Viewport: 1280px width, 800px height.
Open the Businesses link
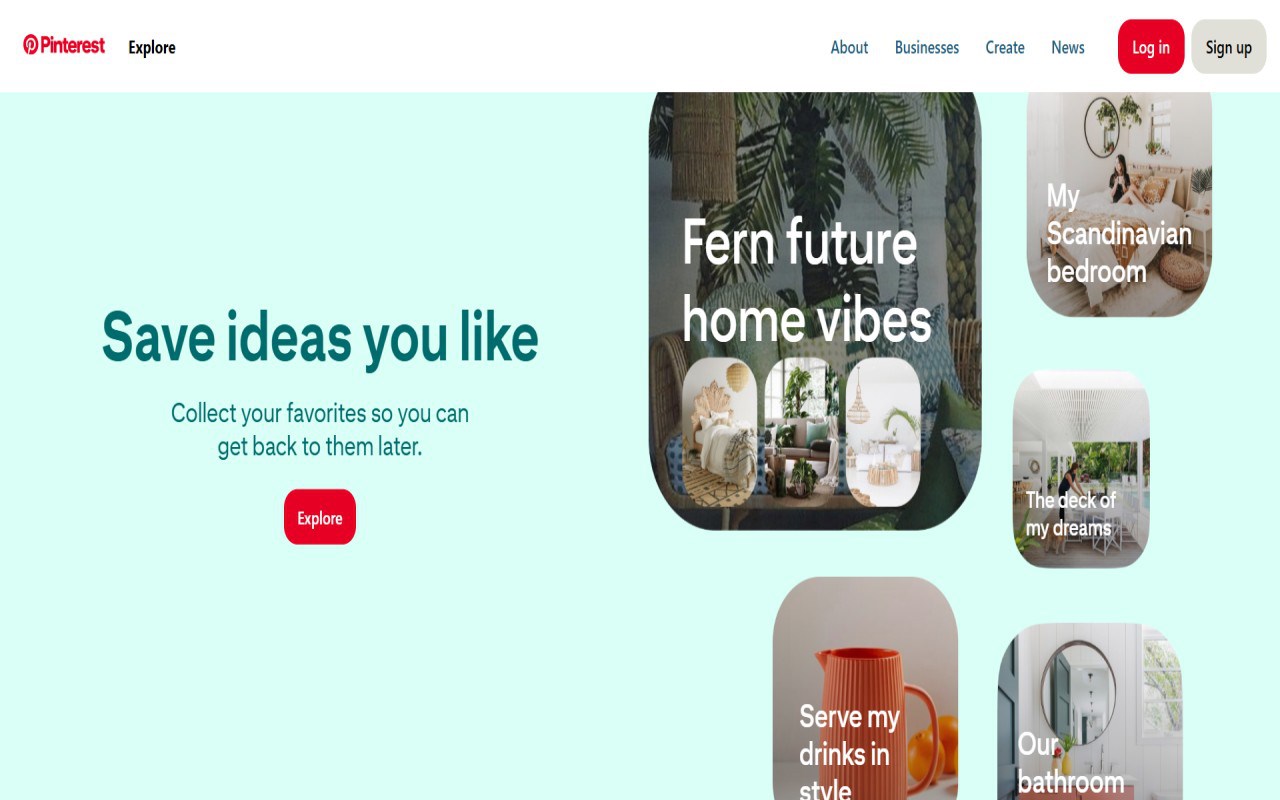click(926, 47)
